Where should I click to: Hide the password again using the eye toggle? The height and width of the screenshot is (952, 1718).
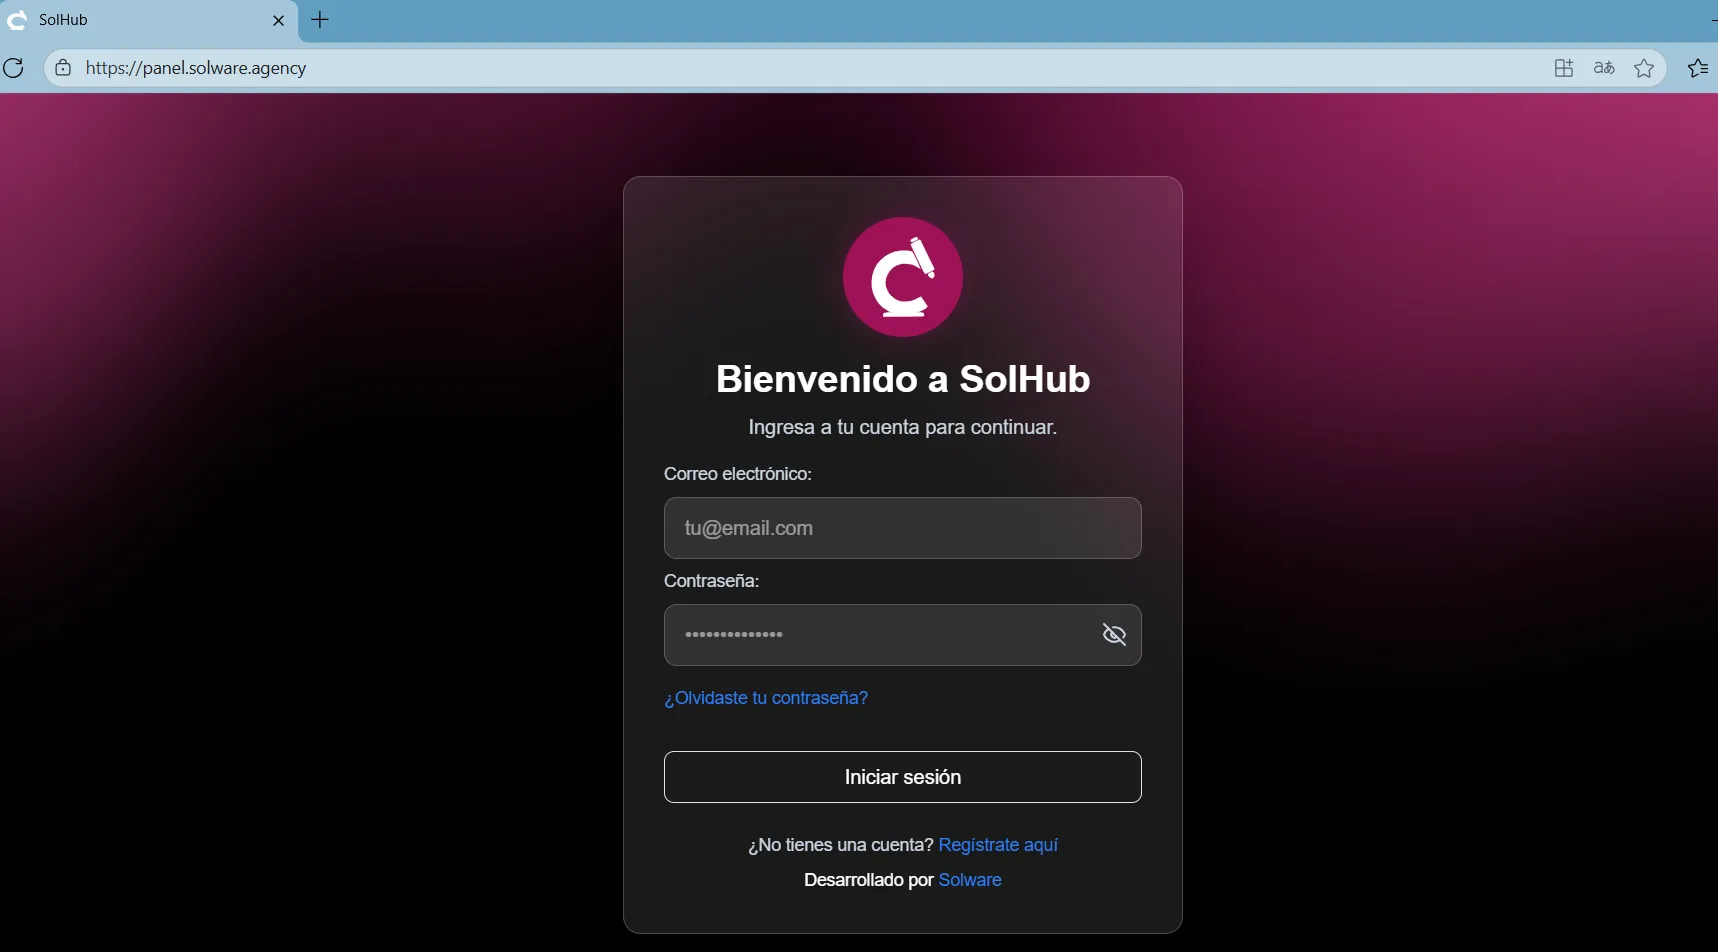coord(1115,634)
